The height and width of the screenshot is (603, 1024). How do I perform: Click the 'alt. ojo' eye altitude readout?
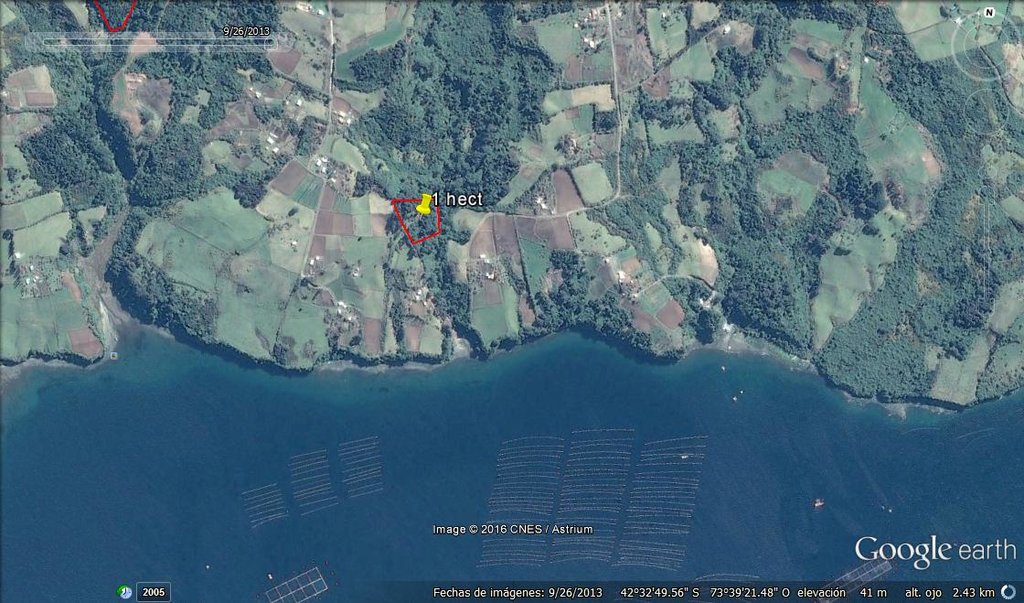(949, 593)
